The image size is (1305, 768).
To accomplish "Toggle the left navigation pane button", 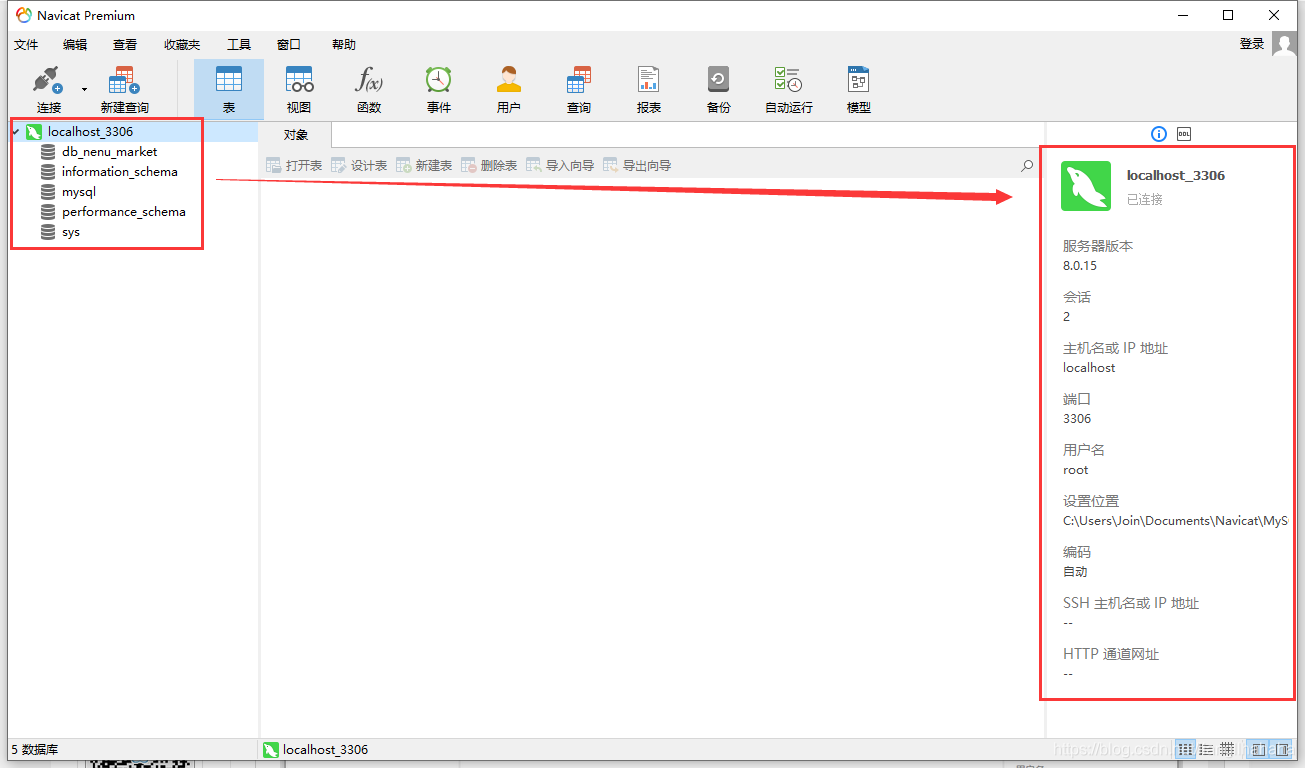I will [x=1259, y=749].
